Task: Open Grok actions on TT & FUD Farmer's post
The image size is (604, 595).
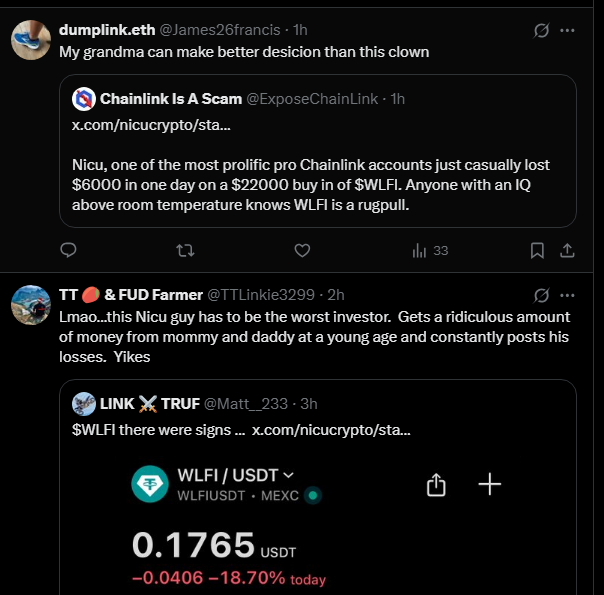Action: pos(541,295)
